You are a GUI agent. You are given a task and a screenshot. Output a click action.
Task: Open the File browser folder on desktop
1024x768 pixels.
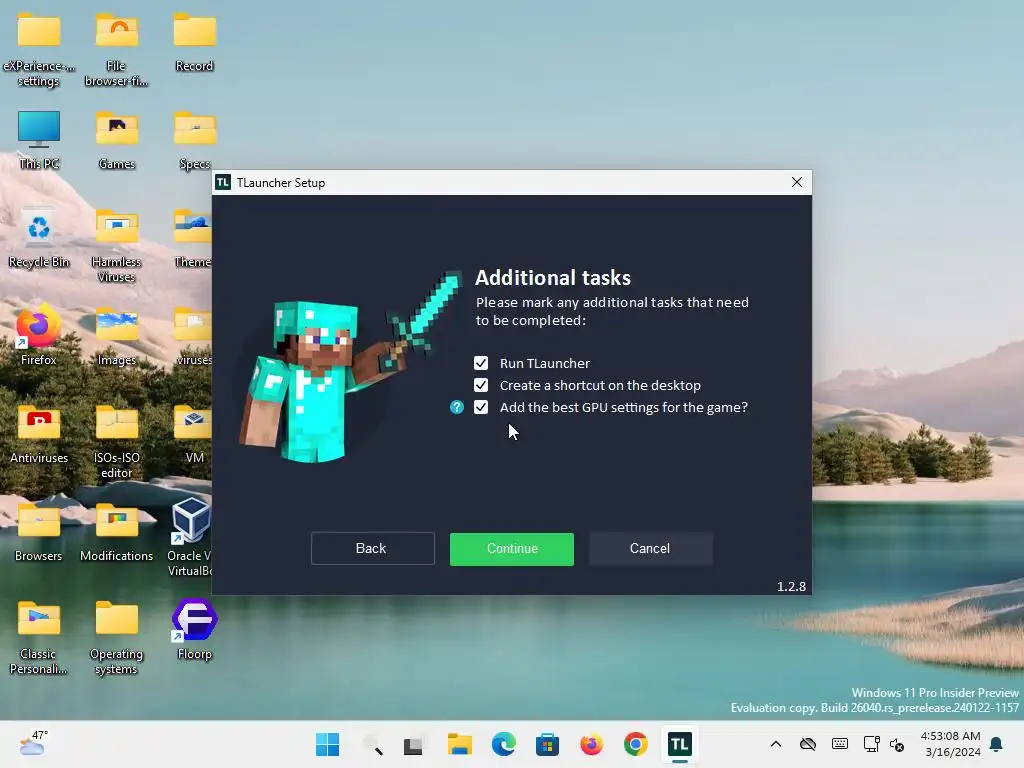[x=116, y=50]
